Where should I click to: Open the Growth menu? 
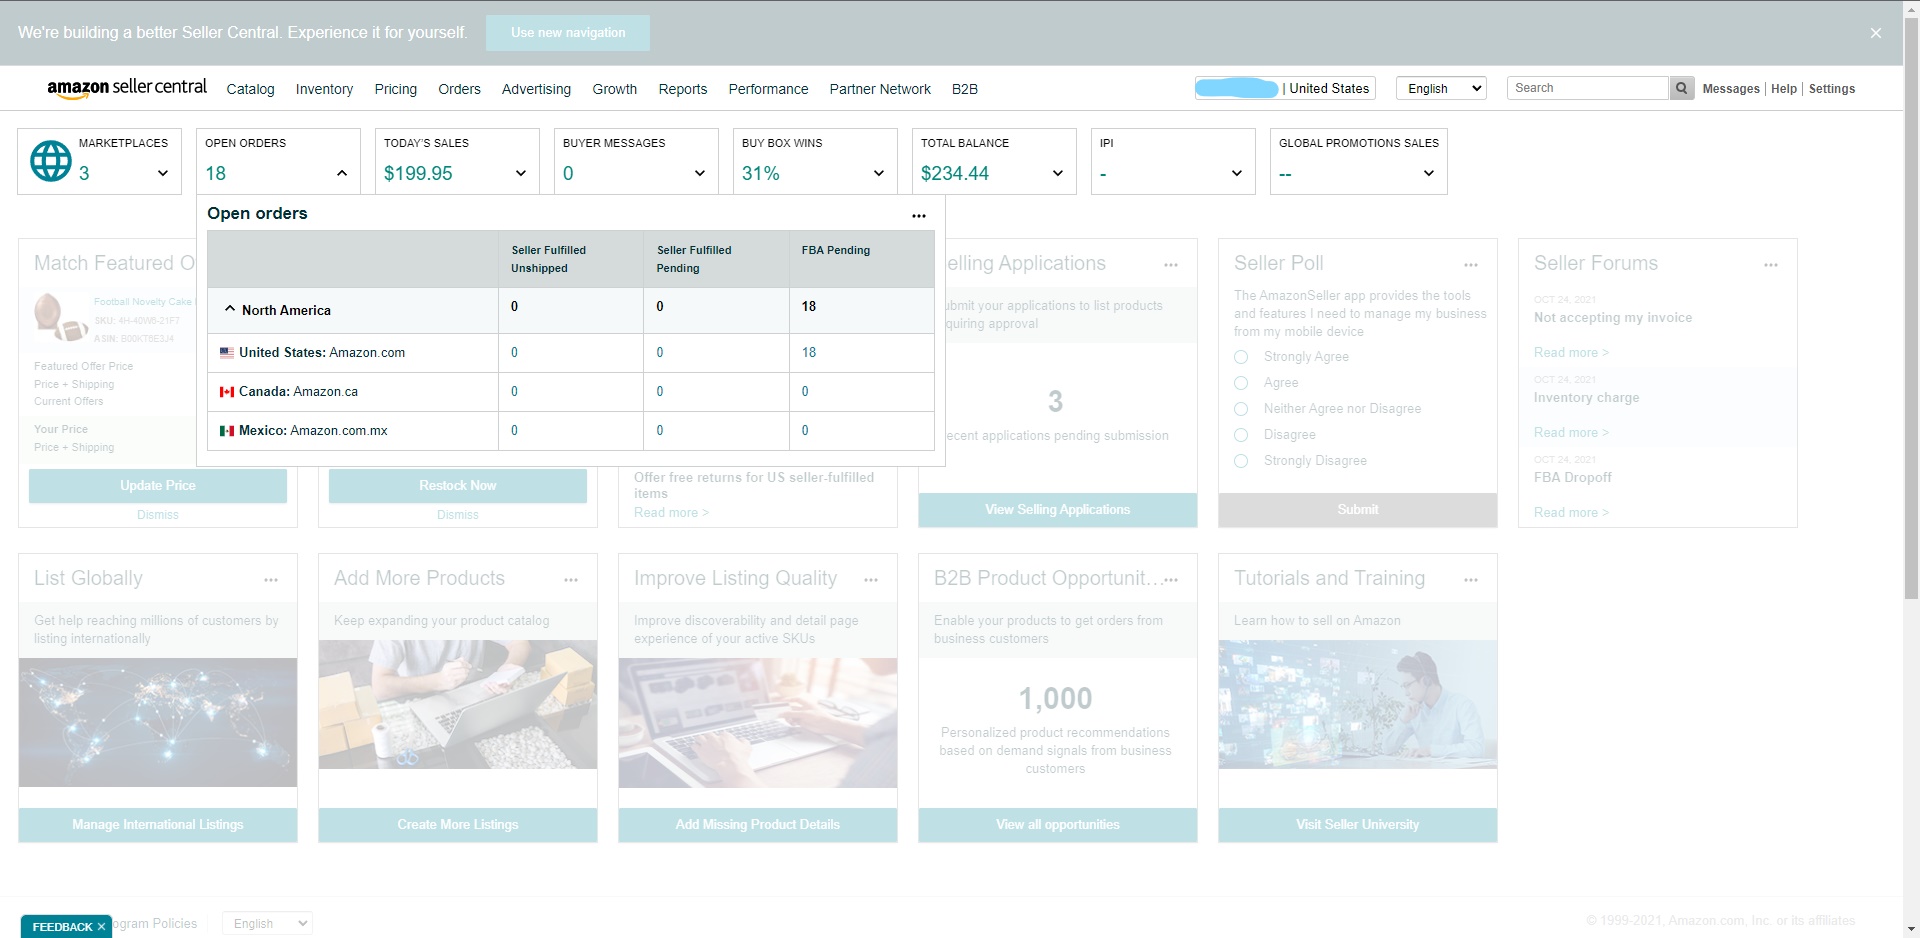tap(614, 89)
